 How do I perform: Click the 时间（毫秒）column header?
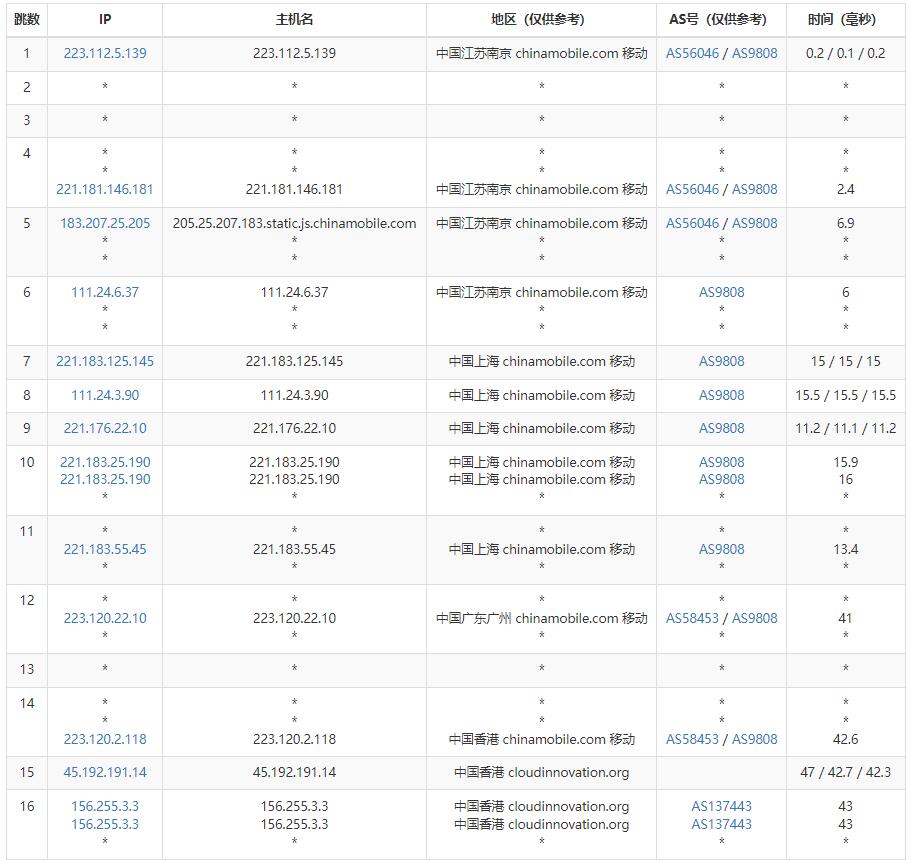pos(845,20)
